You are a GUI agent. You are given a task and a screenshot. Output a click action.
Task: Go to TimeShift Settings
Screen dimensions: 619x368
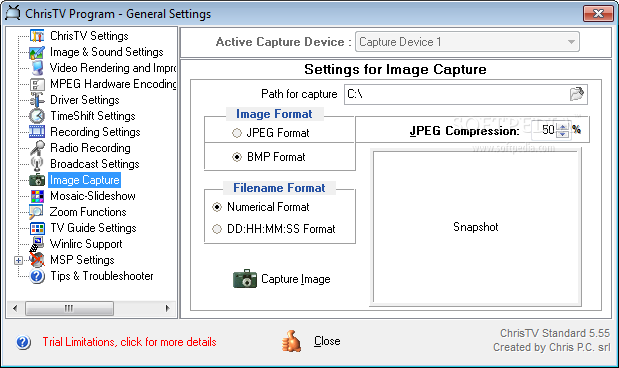(x=93, y=116)
